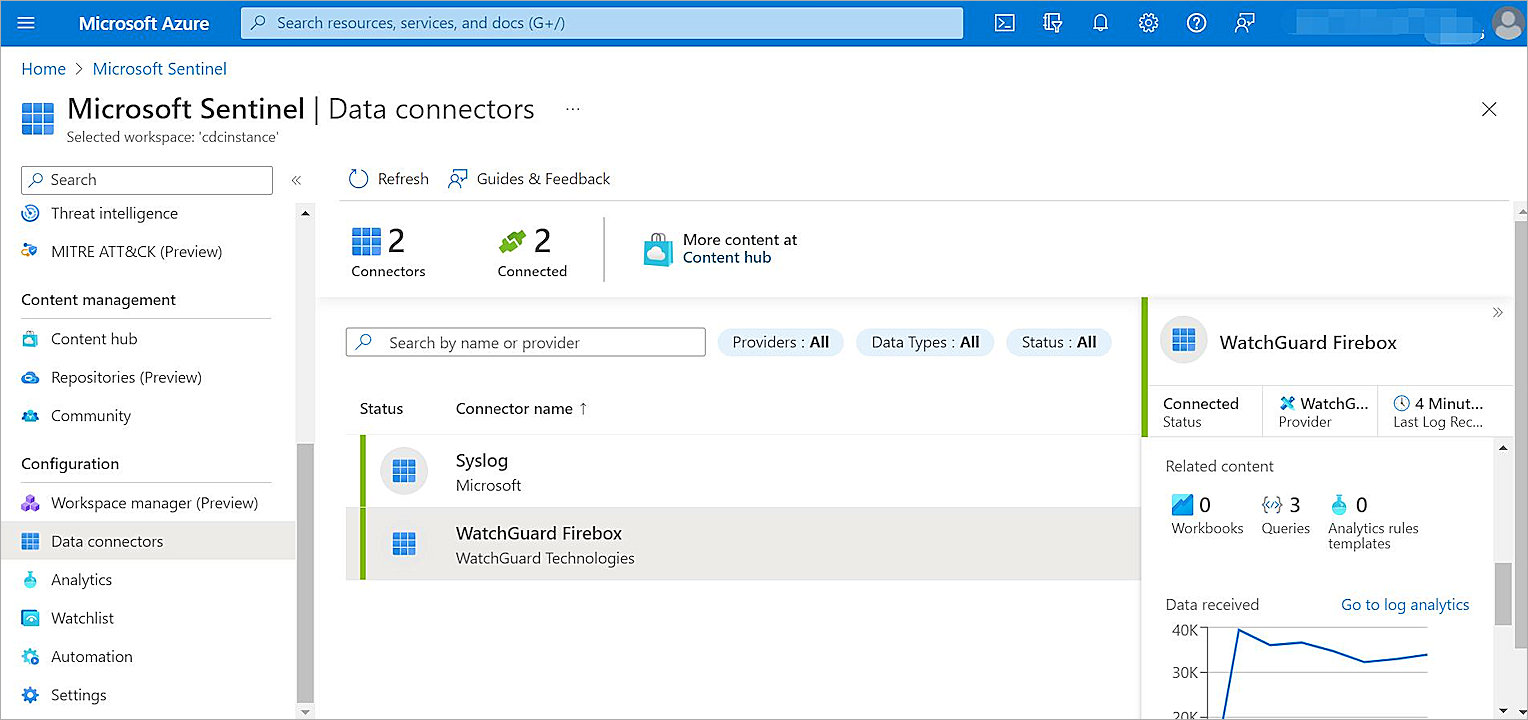The width and height of the screenshot is (1528, 720).
Task: Select Analytics under Configuration
Action: (x=81, y=579)
